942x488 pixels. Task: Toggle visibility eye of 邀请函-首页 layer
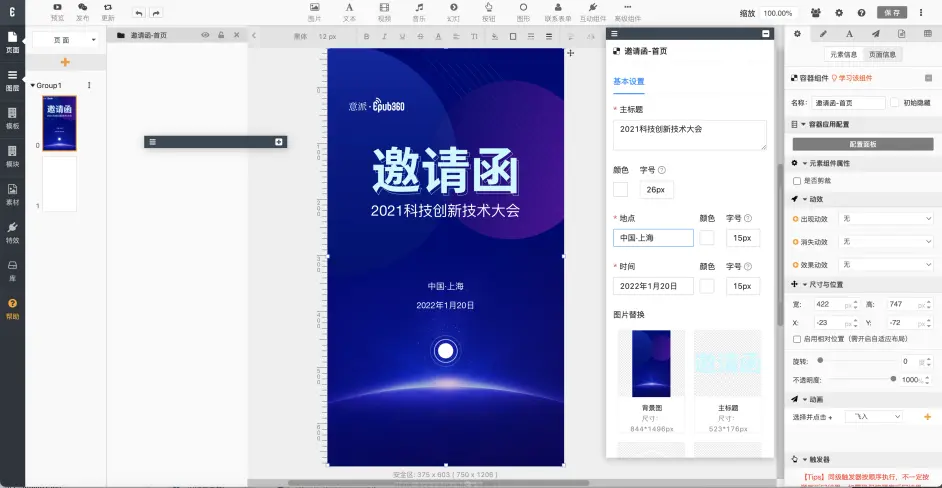pos(205,35)
